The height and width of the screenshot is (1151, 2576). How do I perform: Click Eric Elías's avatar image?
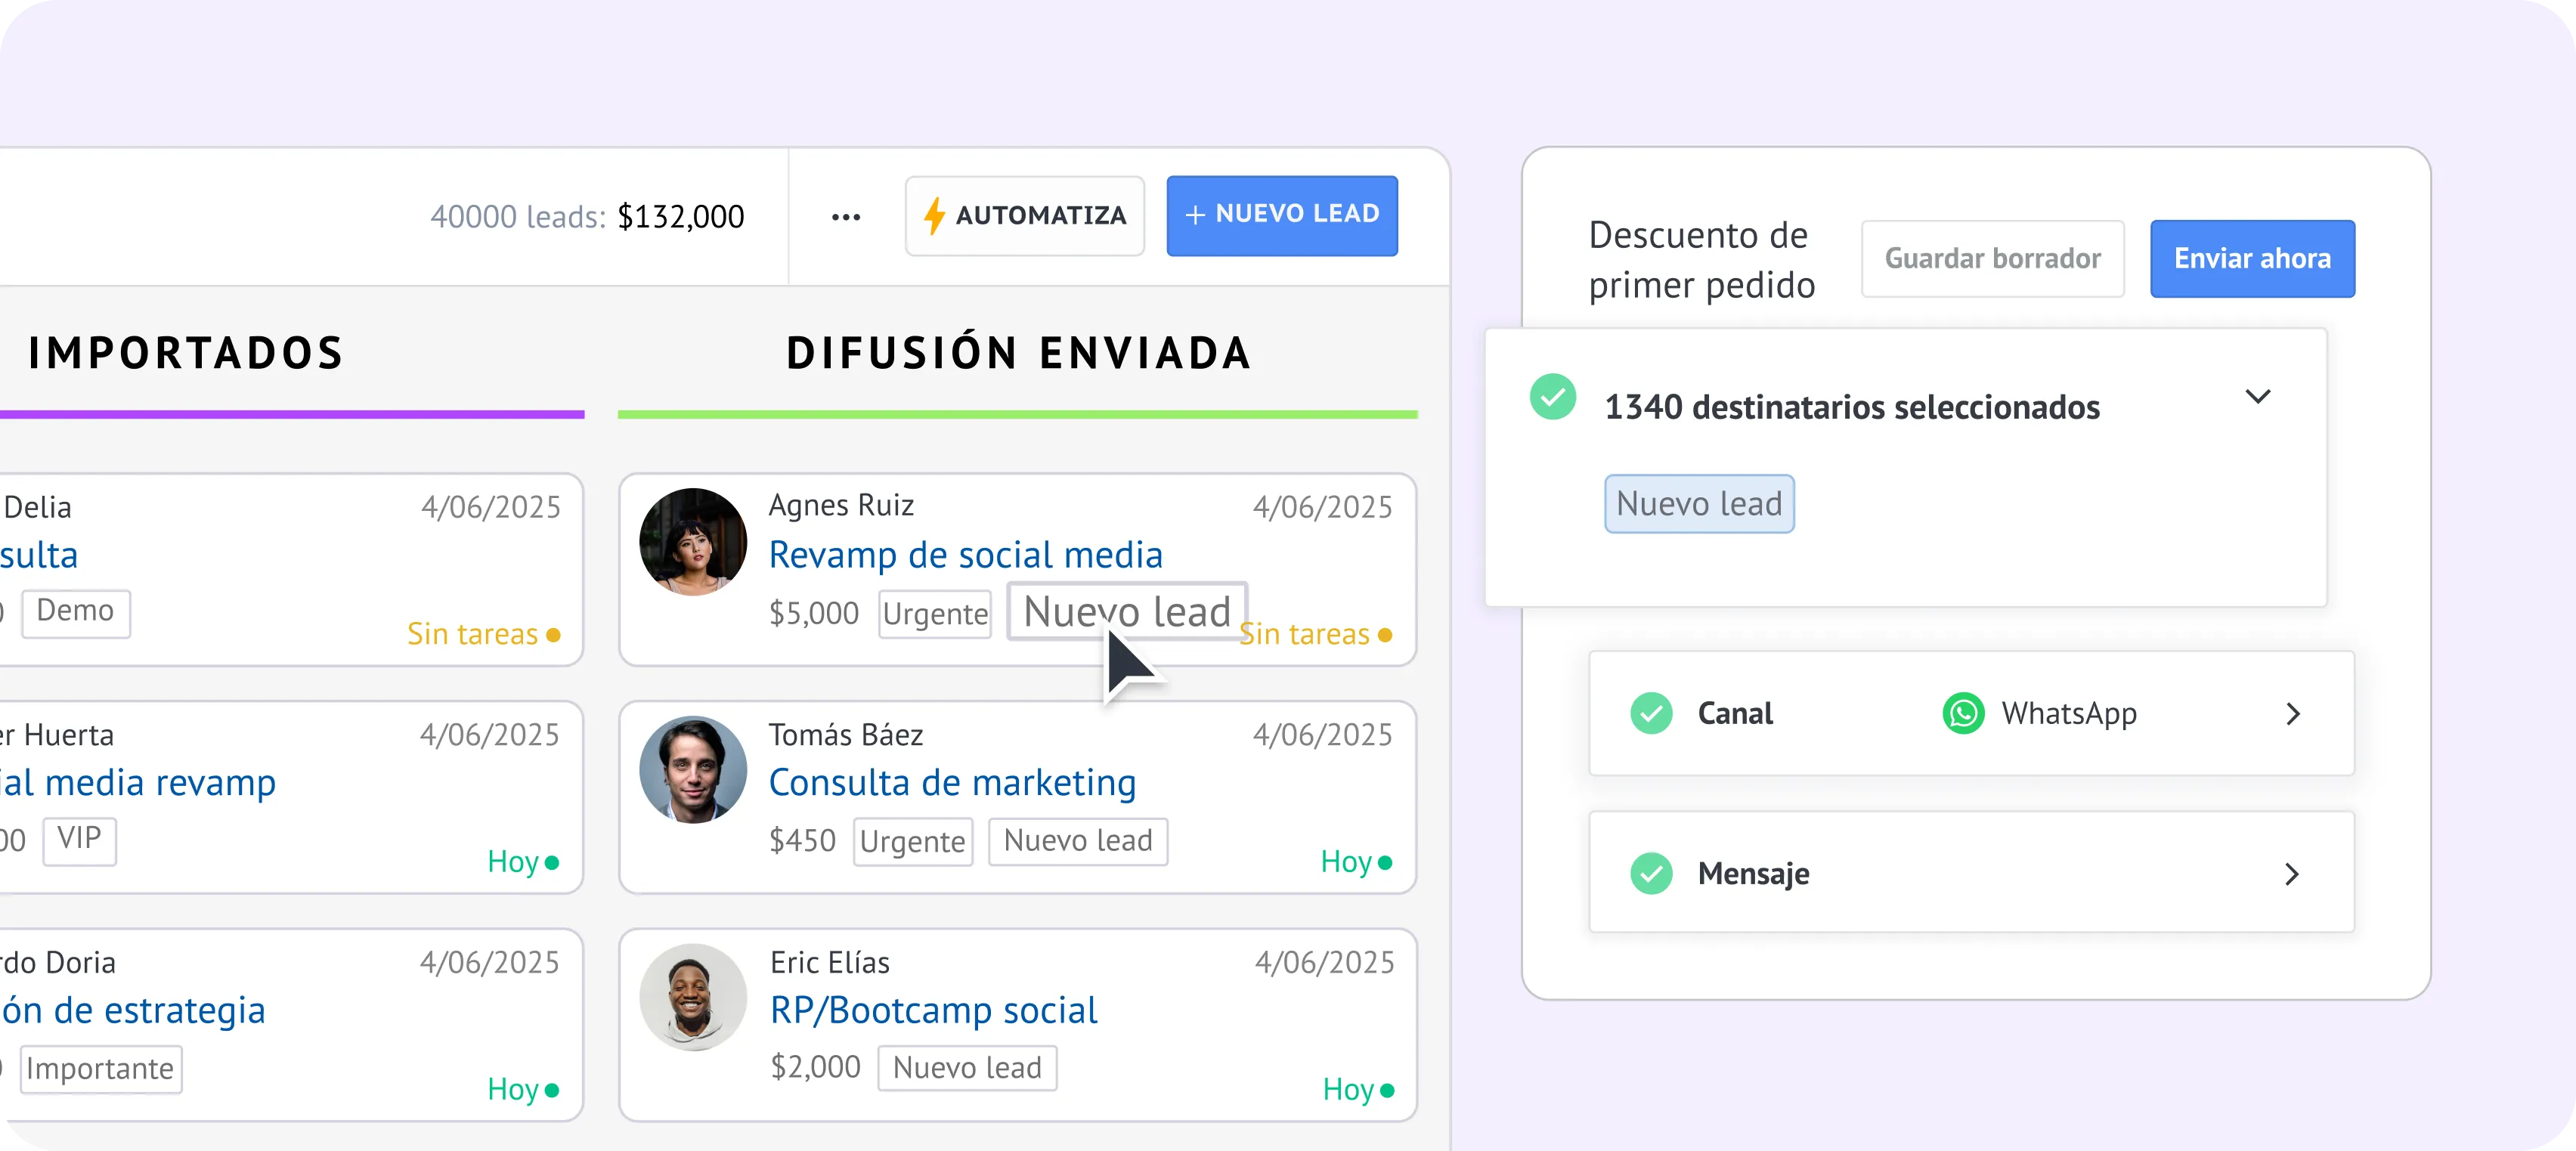[693, 997]
